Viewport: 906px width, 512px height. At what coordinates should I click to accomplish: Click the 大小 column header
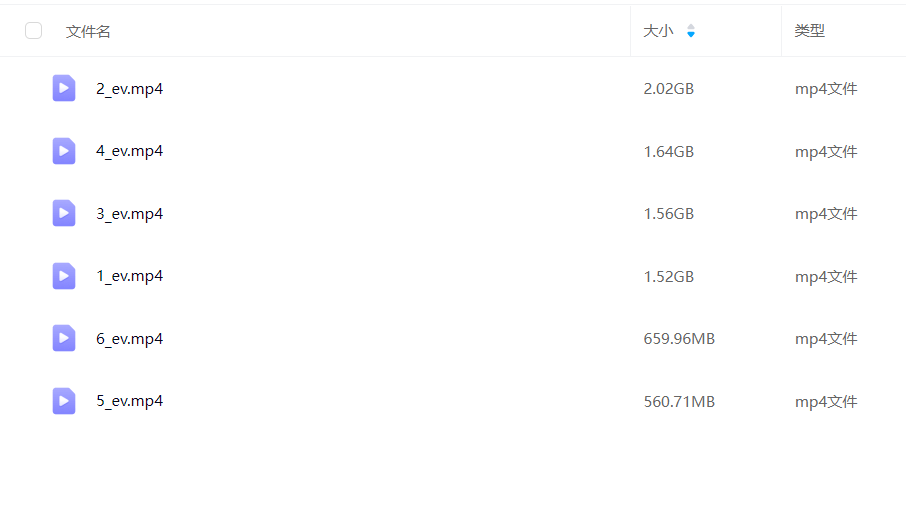tap(658, 31)
